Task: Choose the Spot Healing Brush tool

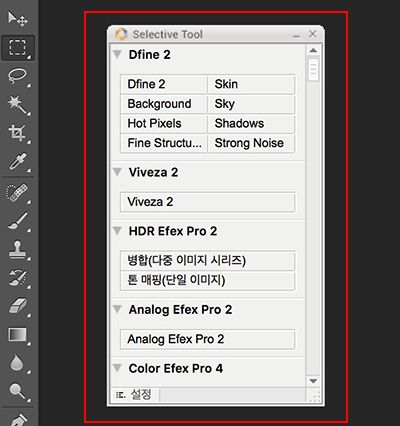Action: (x=17, y=193)
